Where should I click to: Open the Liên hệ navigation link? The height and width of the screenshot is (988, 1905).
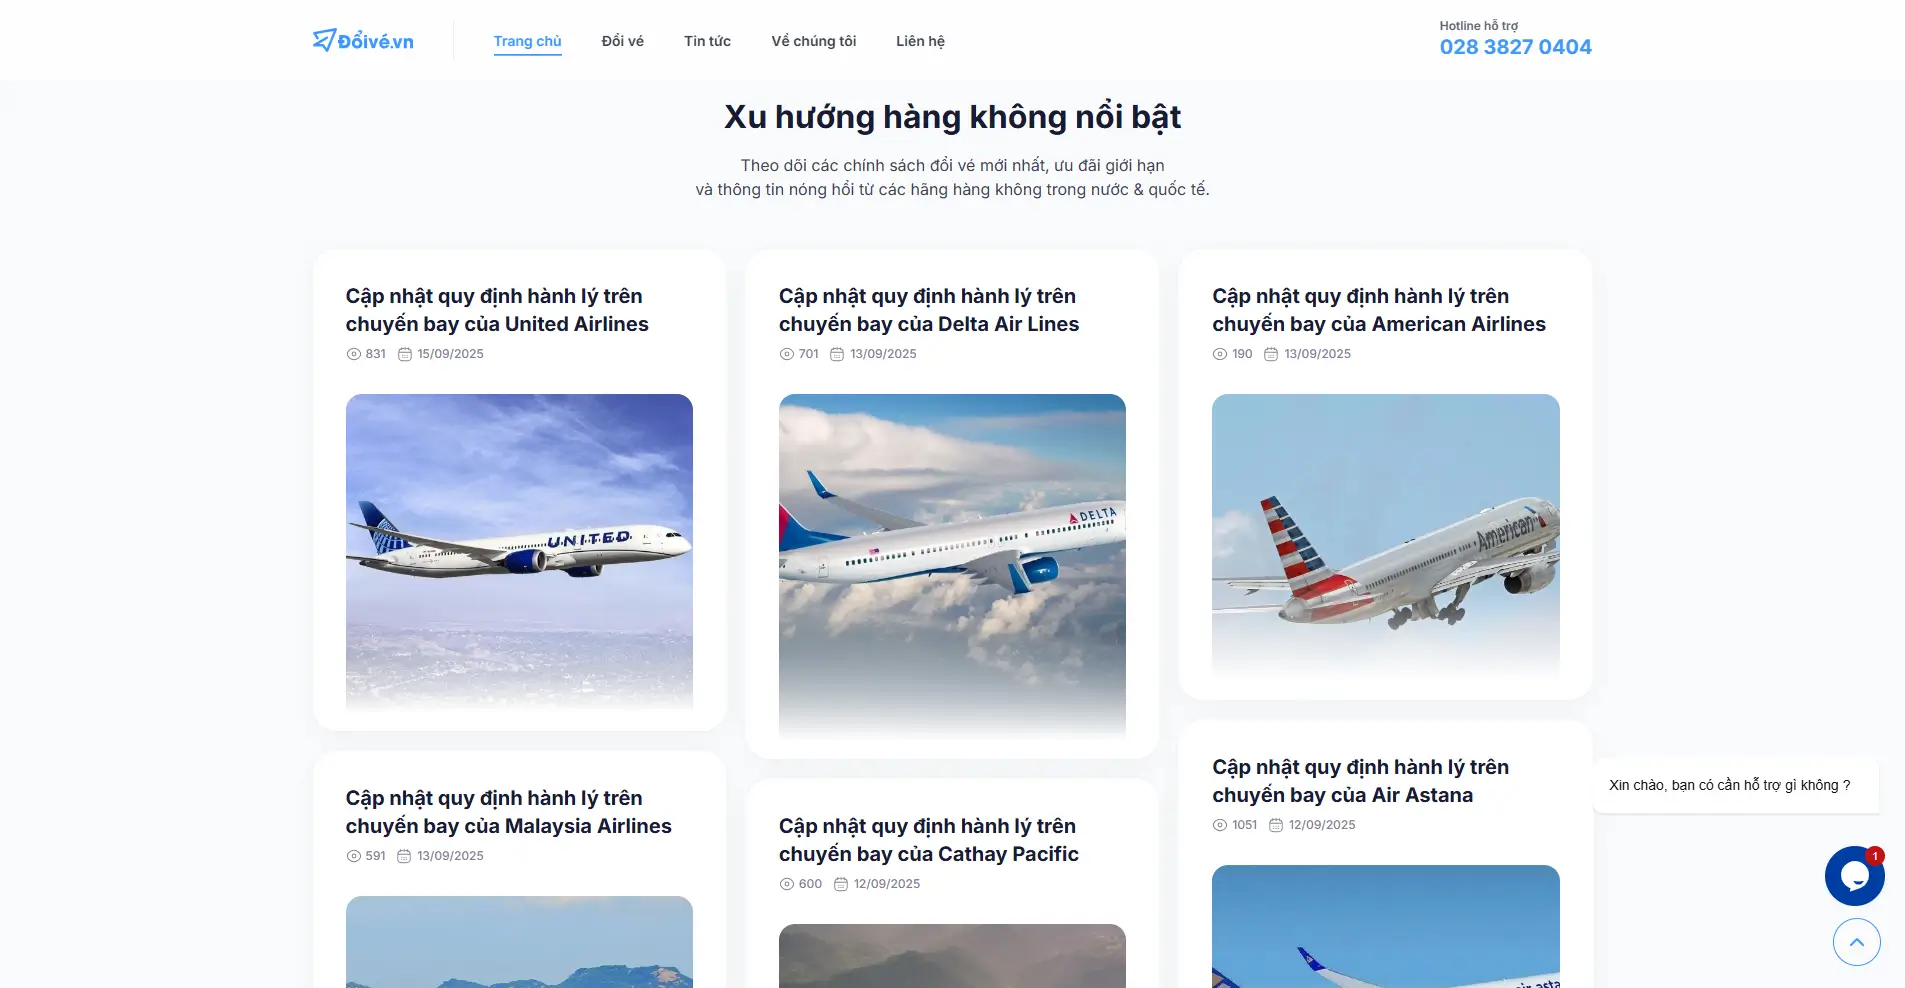click(920, 41)
